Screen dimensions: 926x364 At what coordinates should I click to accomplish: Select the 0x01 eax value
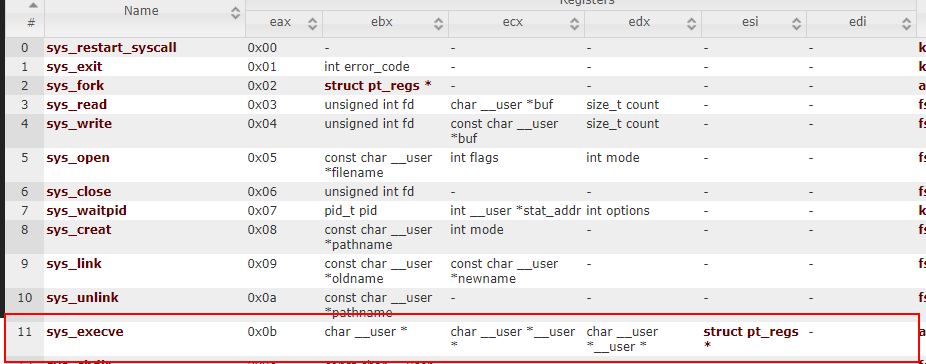tap(262, 67)
